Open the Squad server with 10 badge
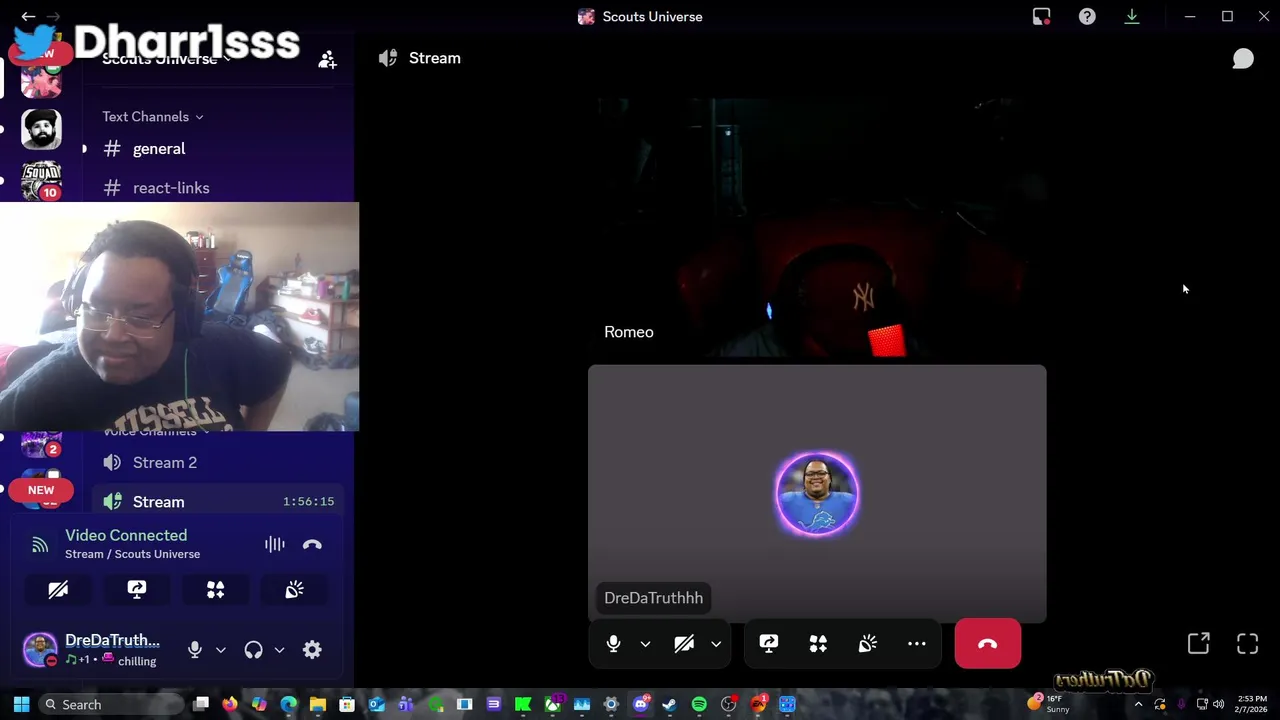Viewport: 1280px width, 720px height. coord(41,180)
